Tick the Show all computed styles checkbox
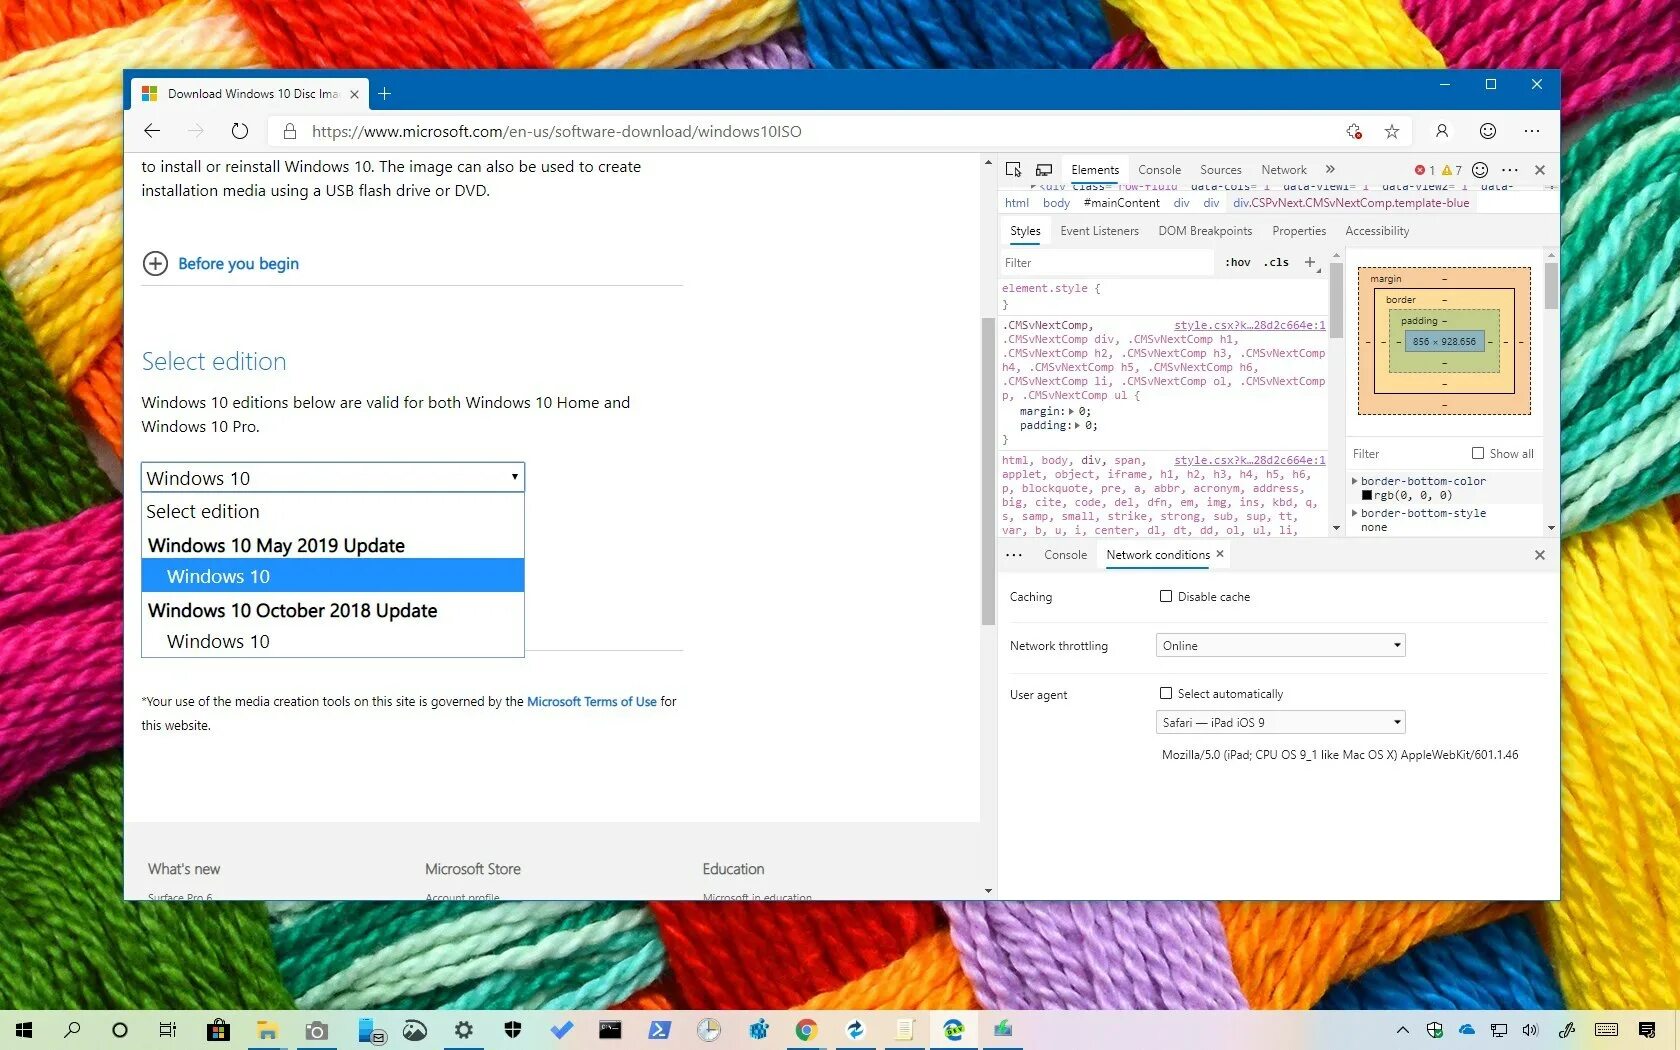 [x=1478, y=453]
